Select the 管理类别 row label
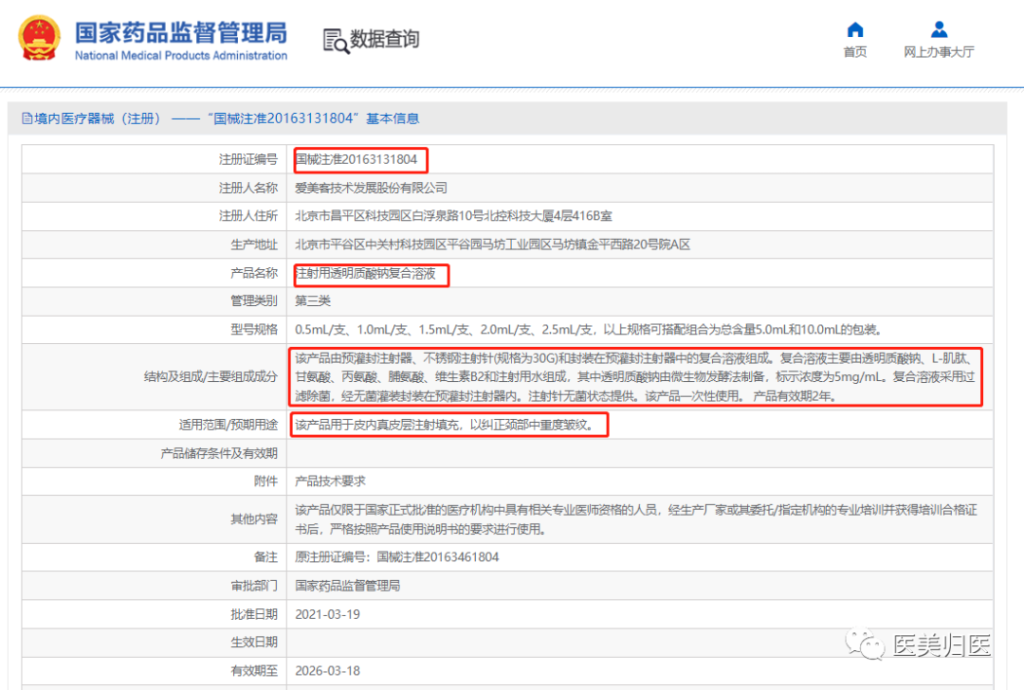1024x690 pixels. [254, 301]
